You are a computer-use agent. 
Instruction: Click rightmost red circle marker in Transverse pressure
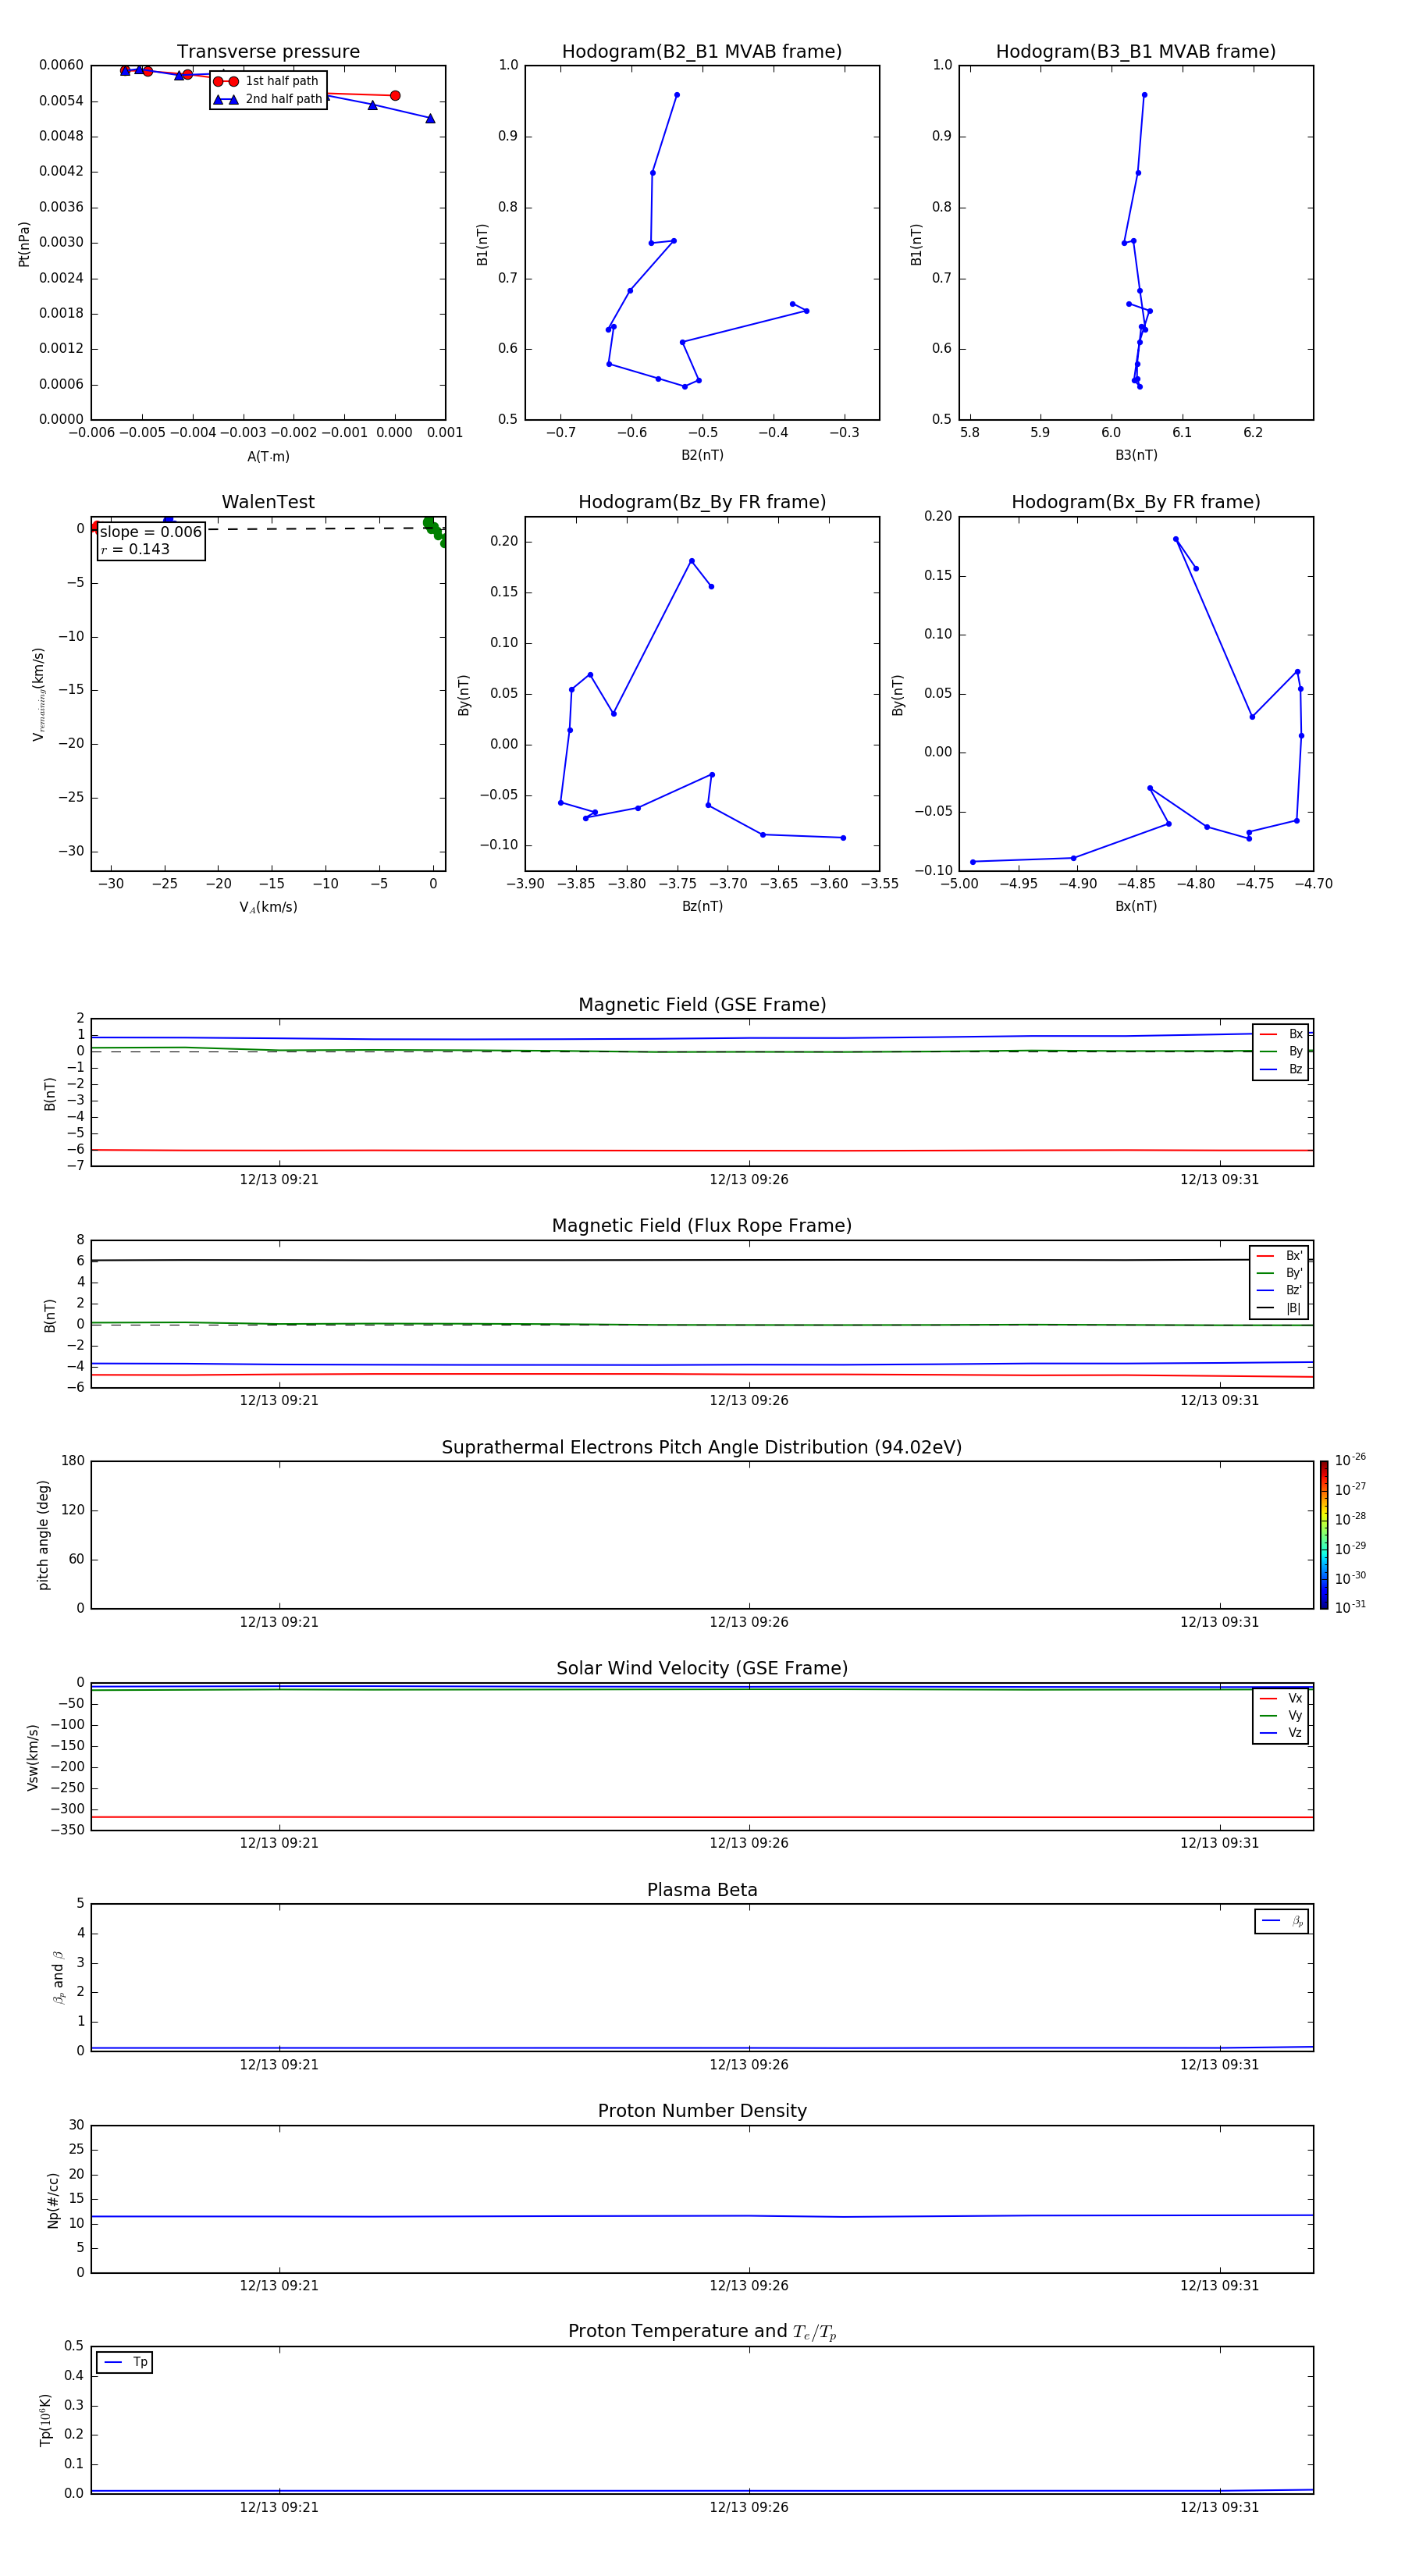pyautogui.click(x=395, y=96)
